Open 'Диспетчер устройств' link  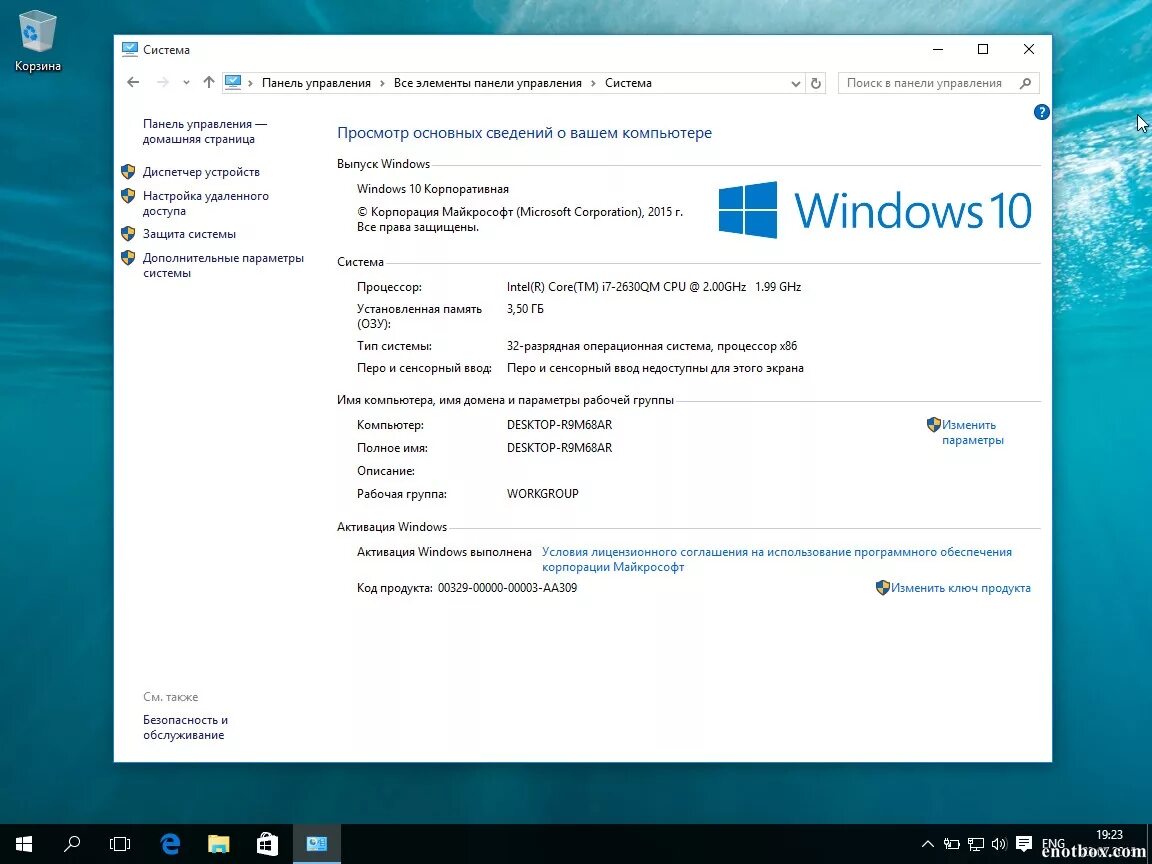[201, 172]
